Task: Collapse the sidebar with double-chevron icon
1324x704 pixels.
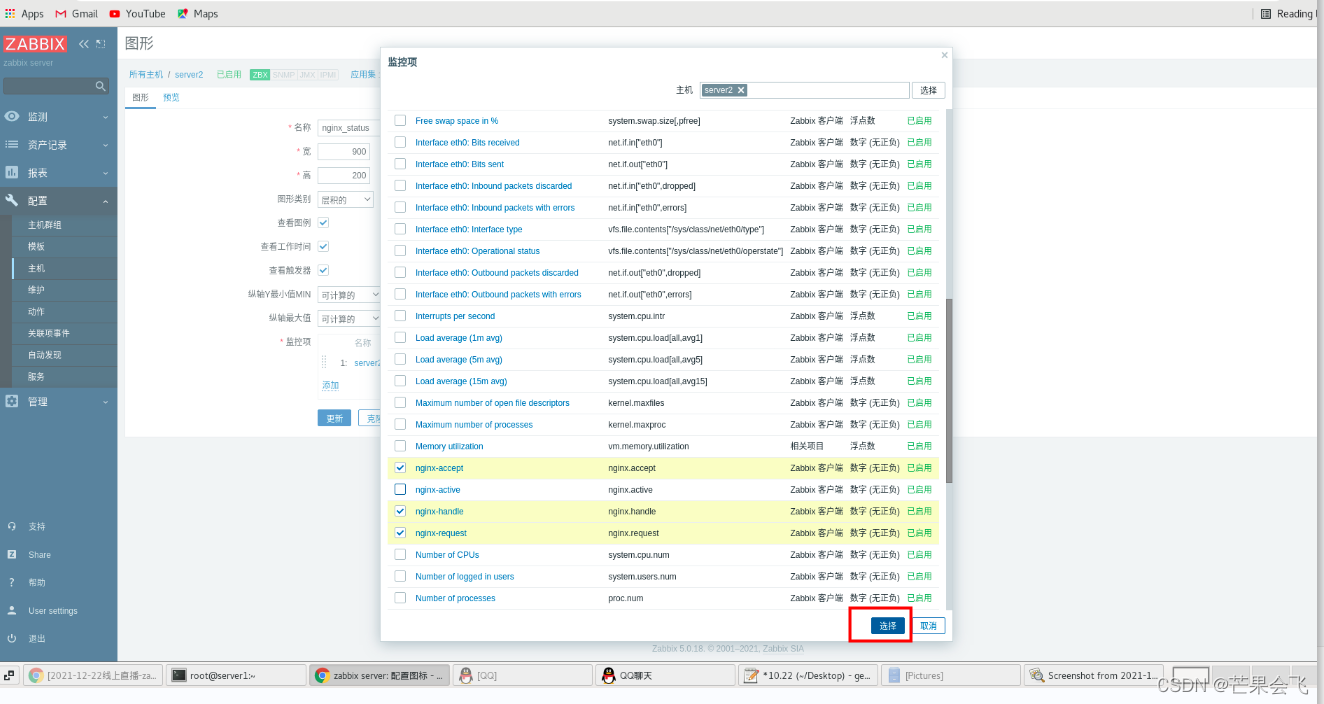Action: (84, 44)
